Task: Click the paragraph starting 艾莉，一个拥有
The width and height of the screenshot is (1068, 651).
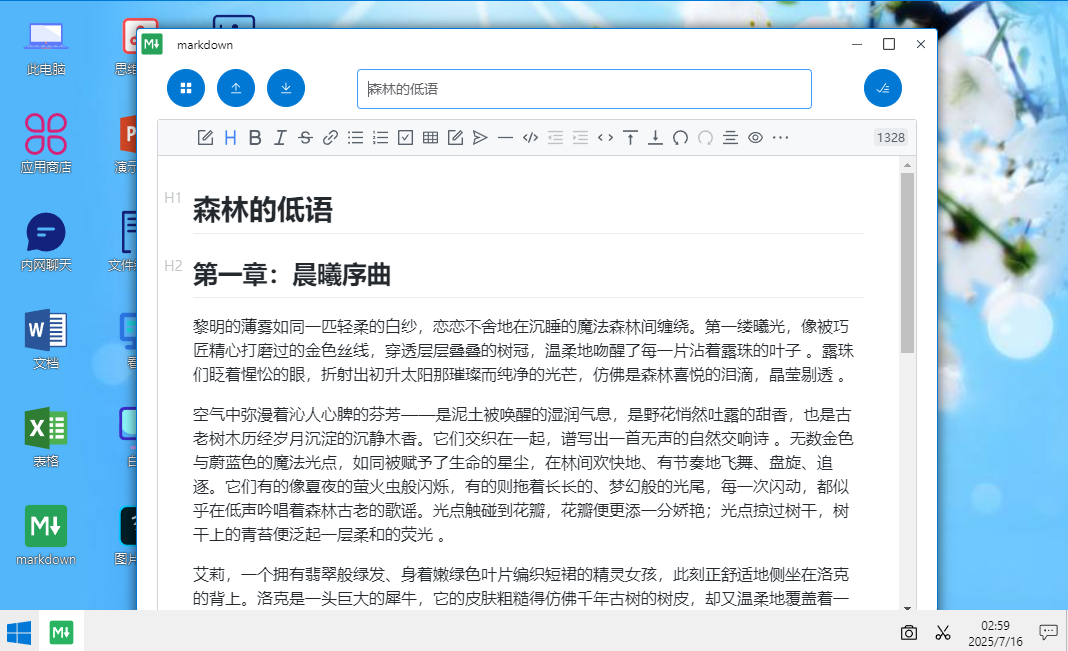Action: pyautogui.click(x=523, y=587)
